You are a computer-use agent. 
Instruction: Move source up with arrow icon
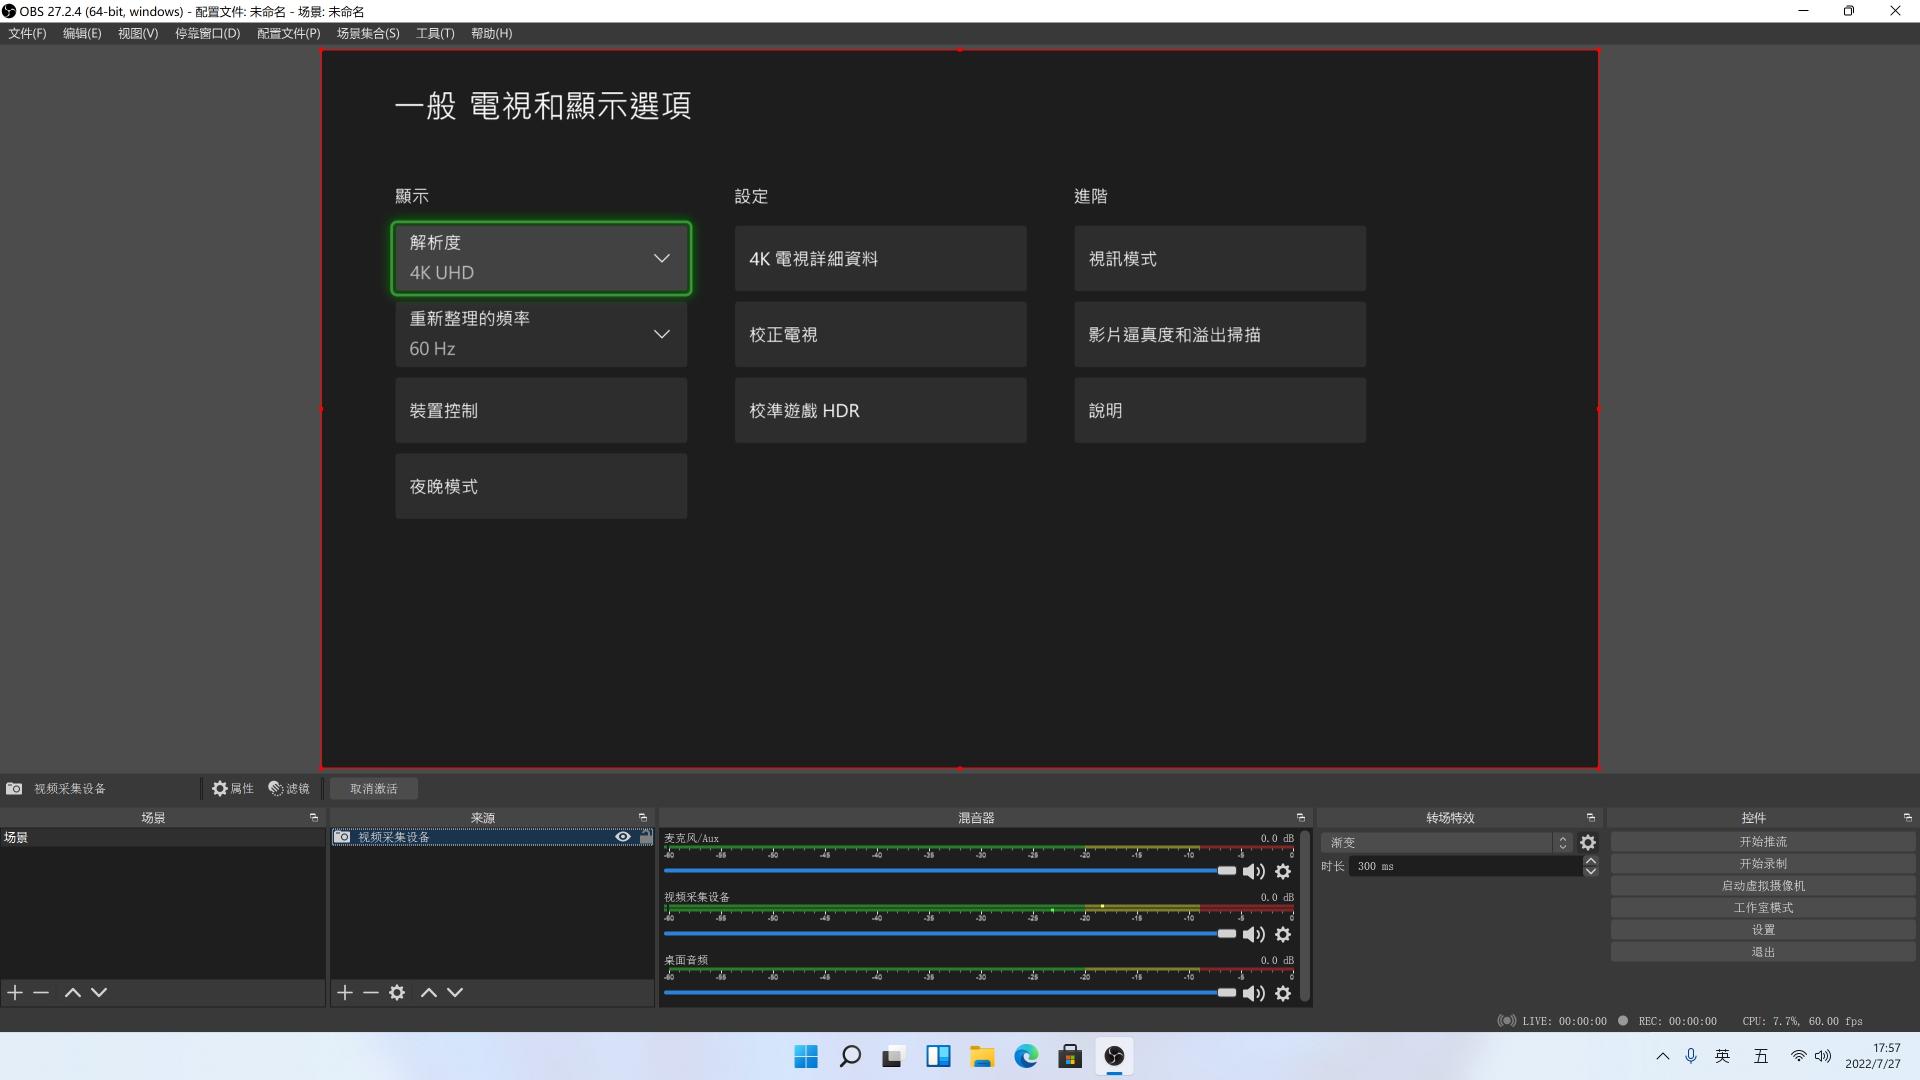pyautogui.click(x=429, y=993)
